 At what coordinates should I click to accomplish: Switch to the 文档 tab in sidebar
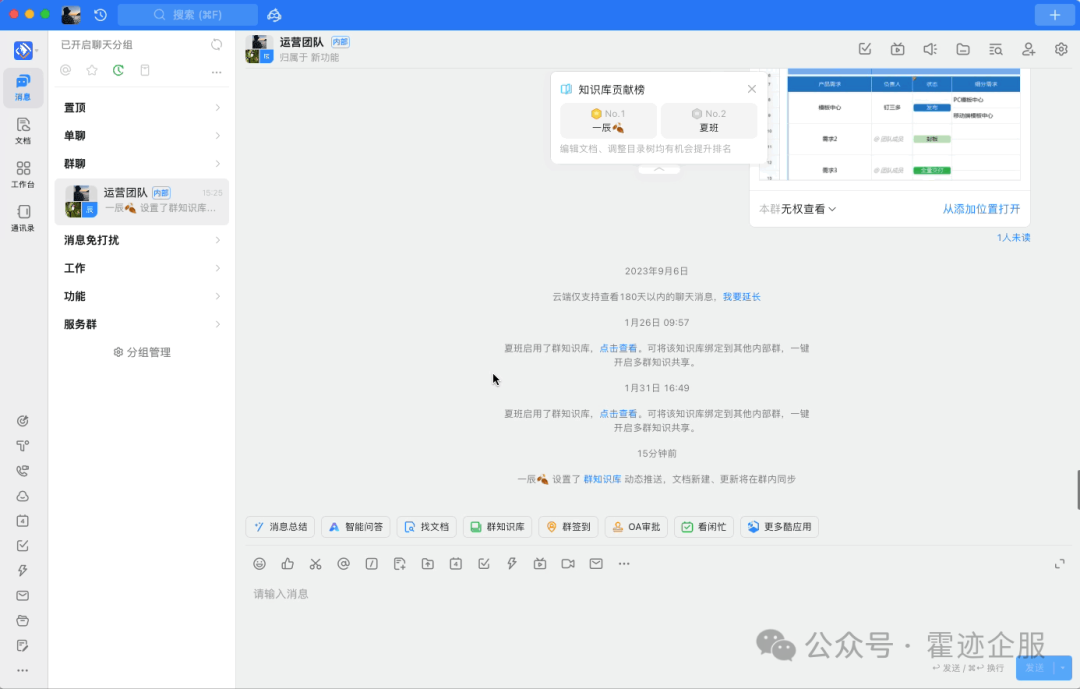23,130
